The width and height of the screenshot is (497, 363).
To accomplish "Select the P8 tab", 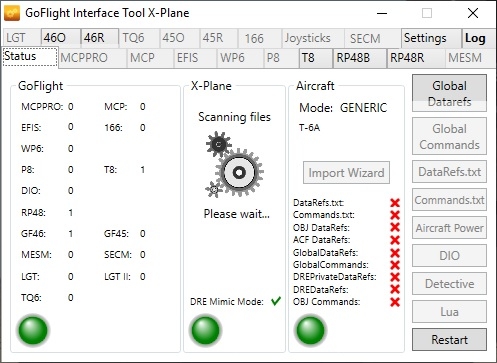I will tap(281, 58).
